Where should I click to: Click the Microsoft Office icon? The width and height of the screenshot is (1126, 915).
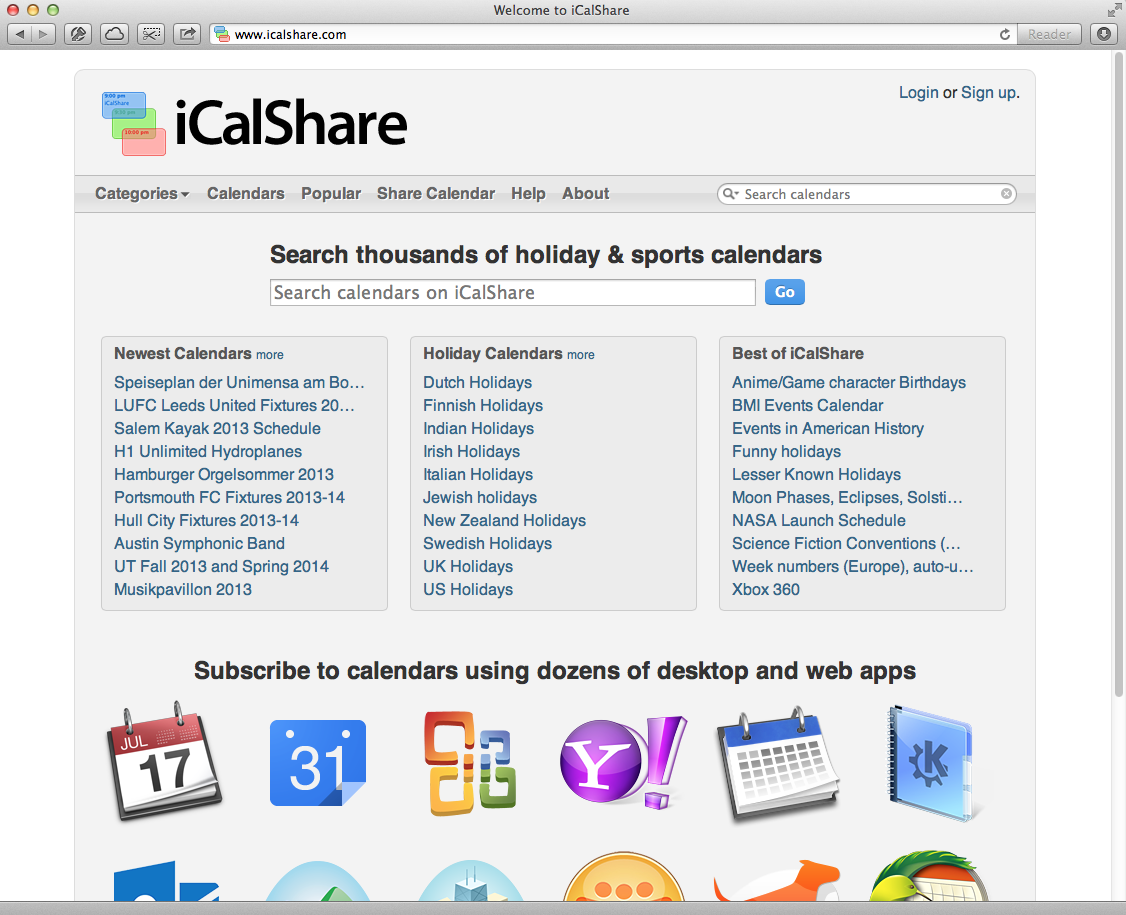click(x=470, y=763)
